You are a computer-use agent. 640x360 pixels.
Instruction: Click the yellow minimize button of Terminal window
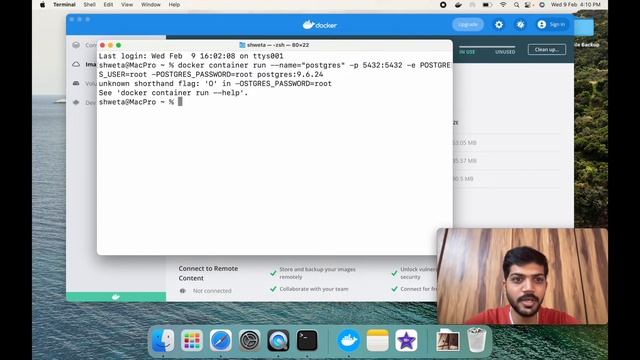[110, 45]
